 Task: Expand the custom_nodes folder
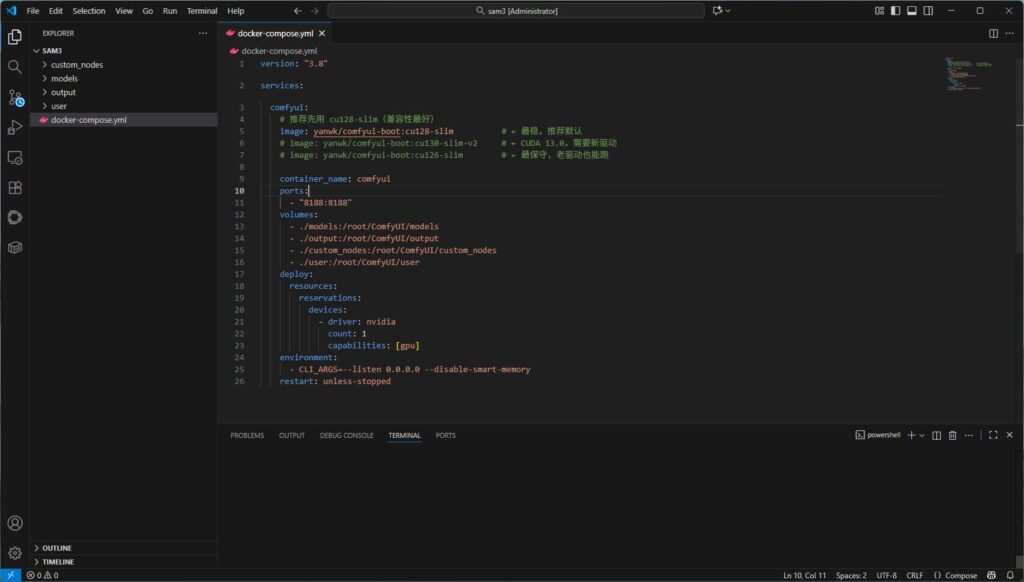76,64
